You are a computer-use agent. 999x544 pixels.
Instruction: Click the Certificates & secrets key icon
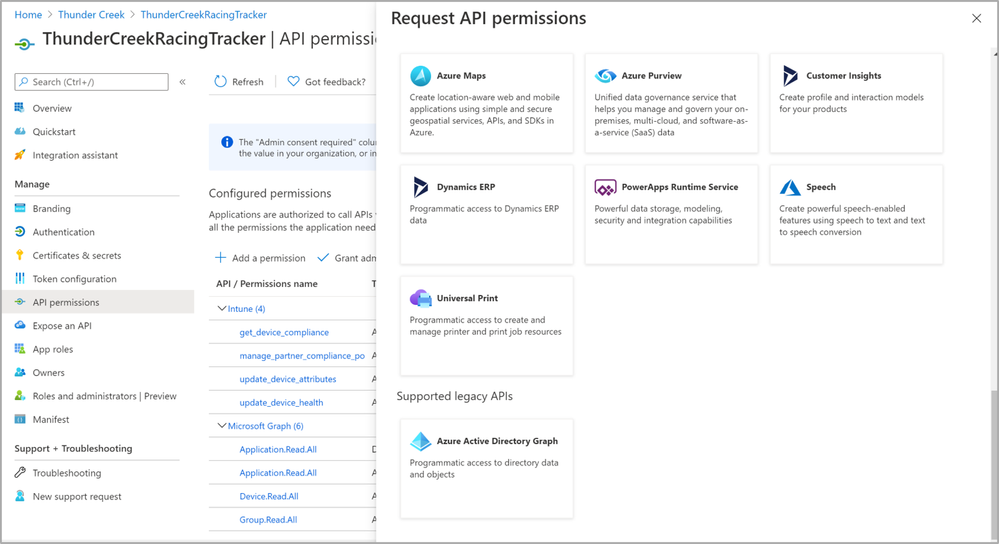[x=20, y=255]
